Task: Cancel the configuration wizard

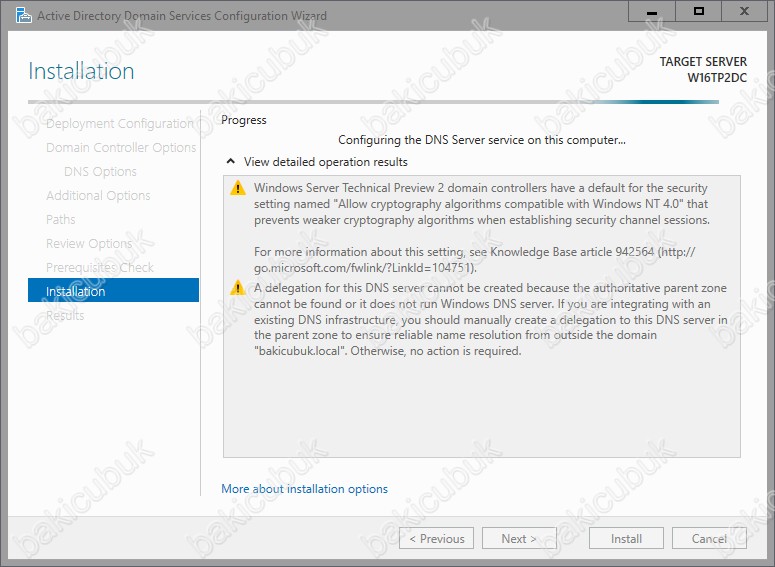Action: click(x=709, y=538)
